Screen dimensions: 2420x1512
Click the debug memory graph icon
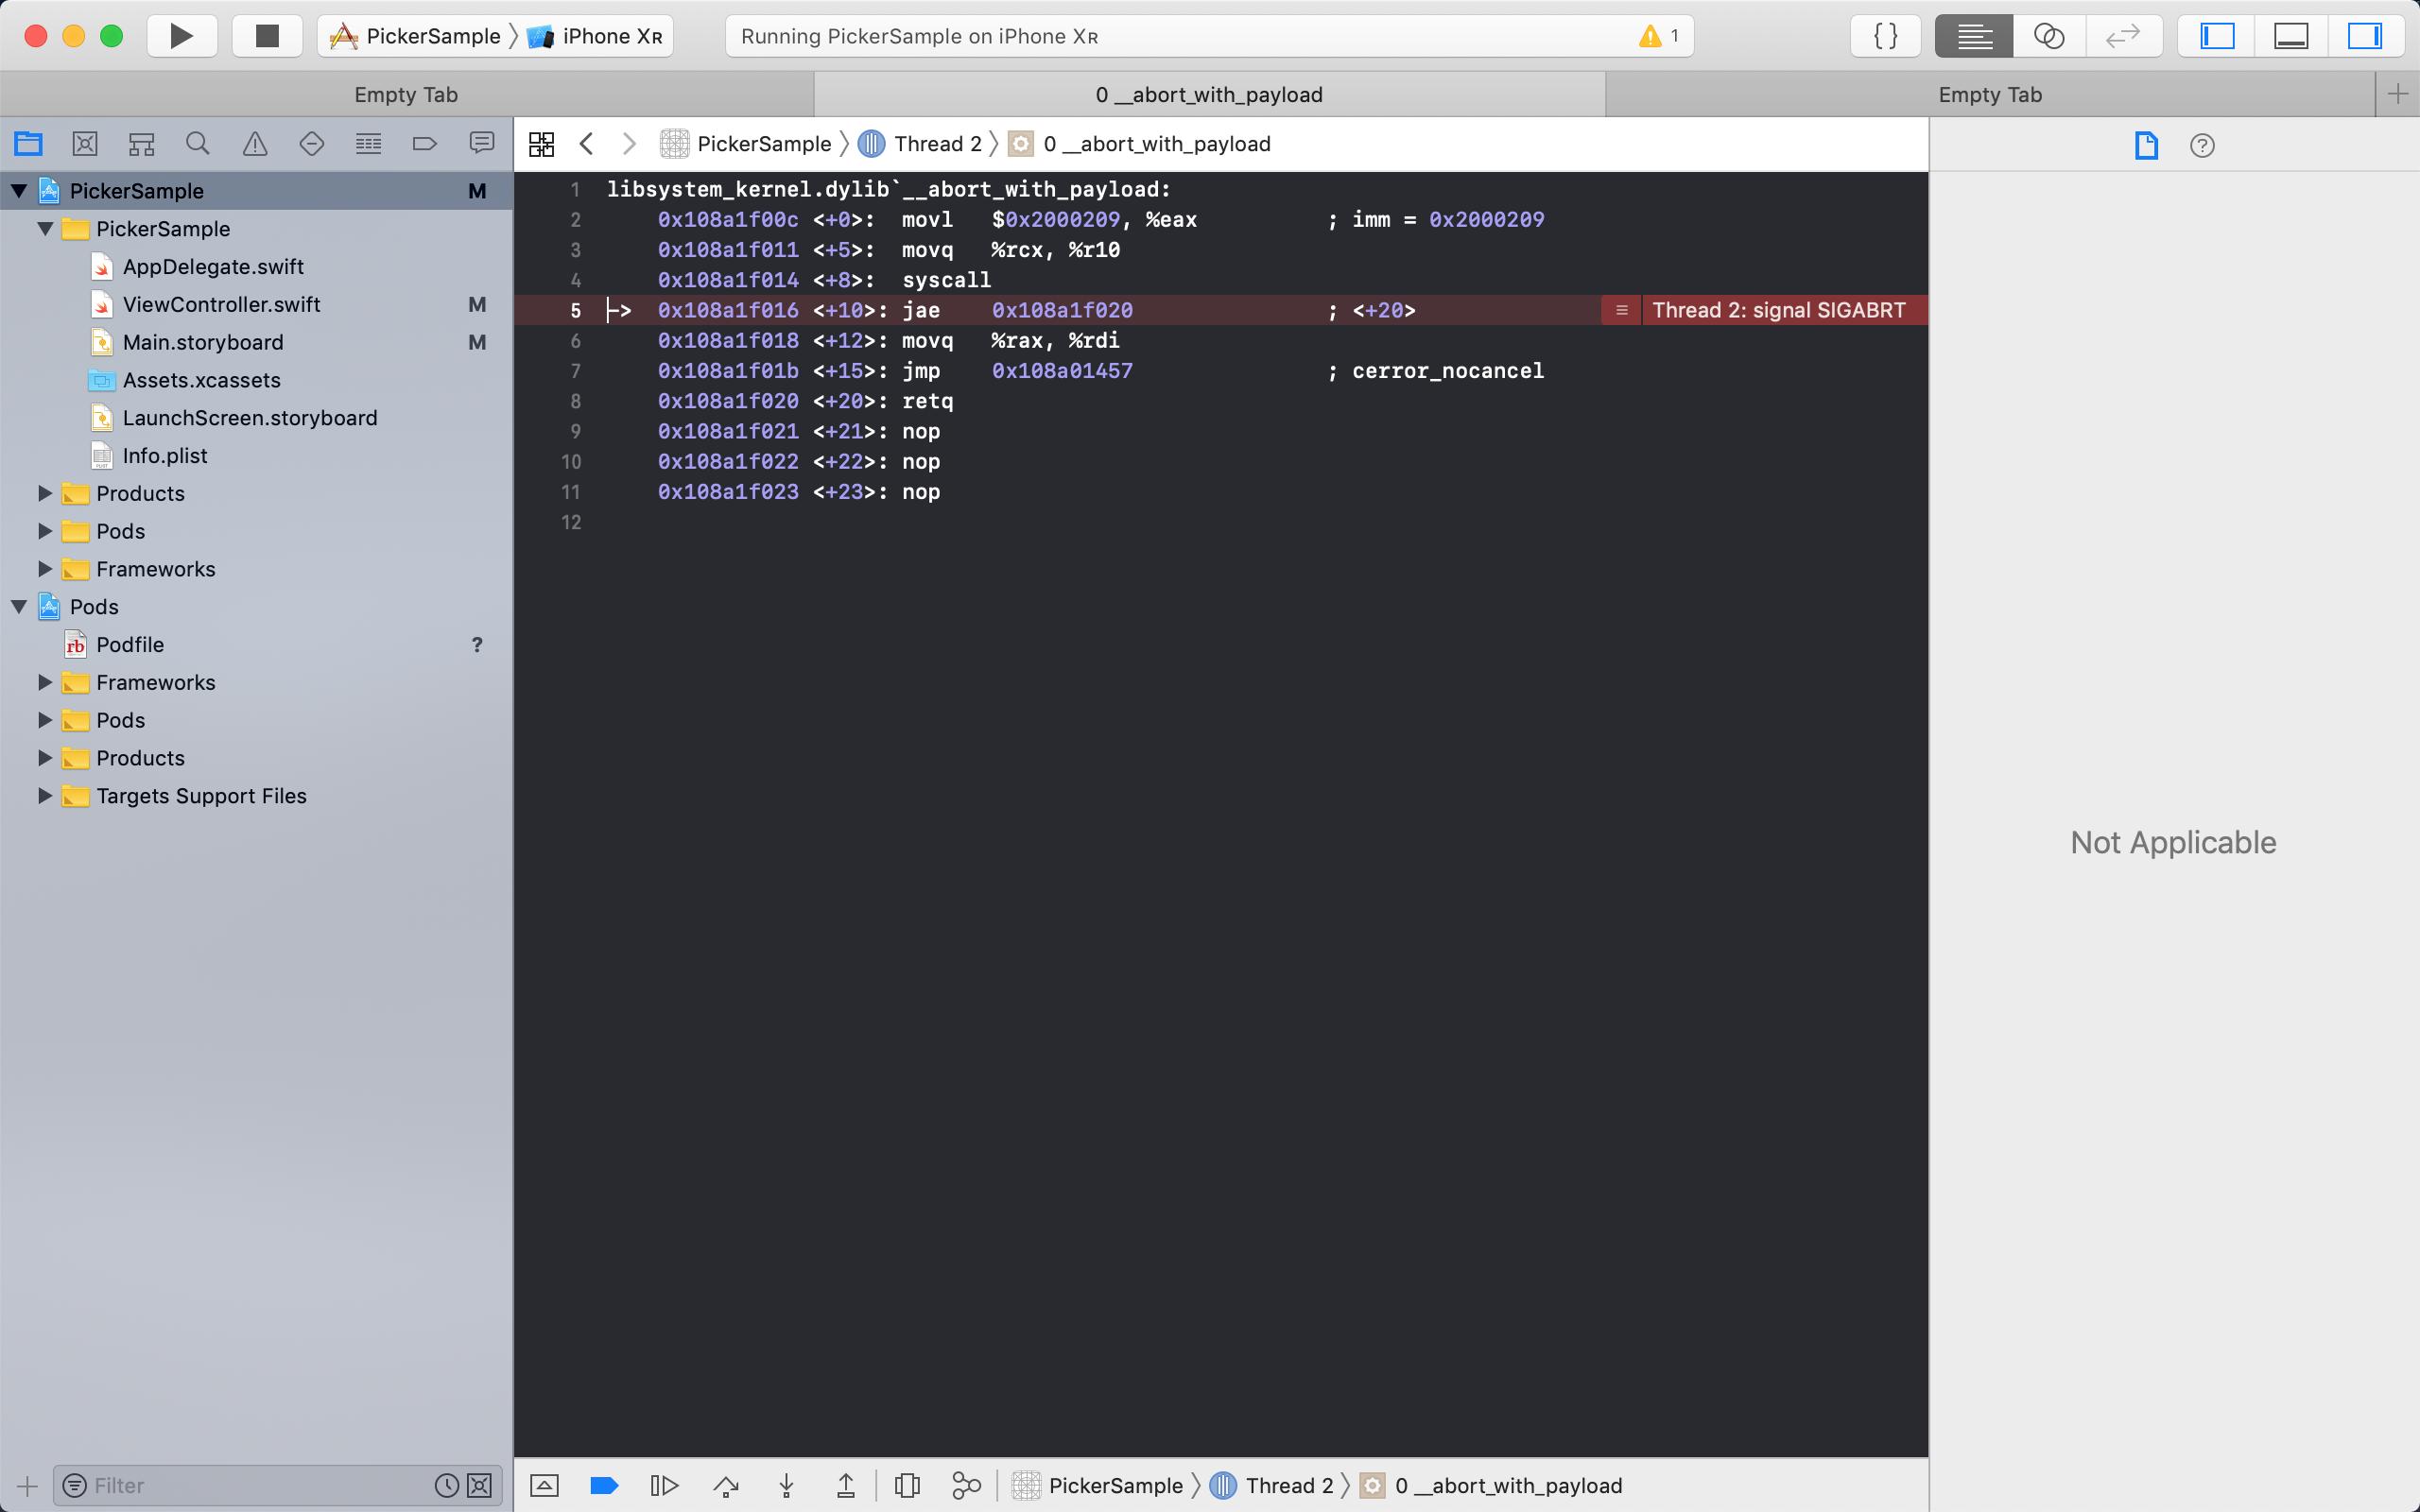coord(963,1485)
